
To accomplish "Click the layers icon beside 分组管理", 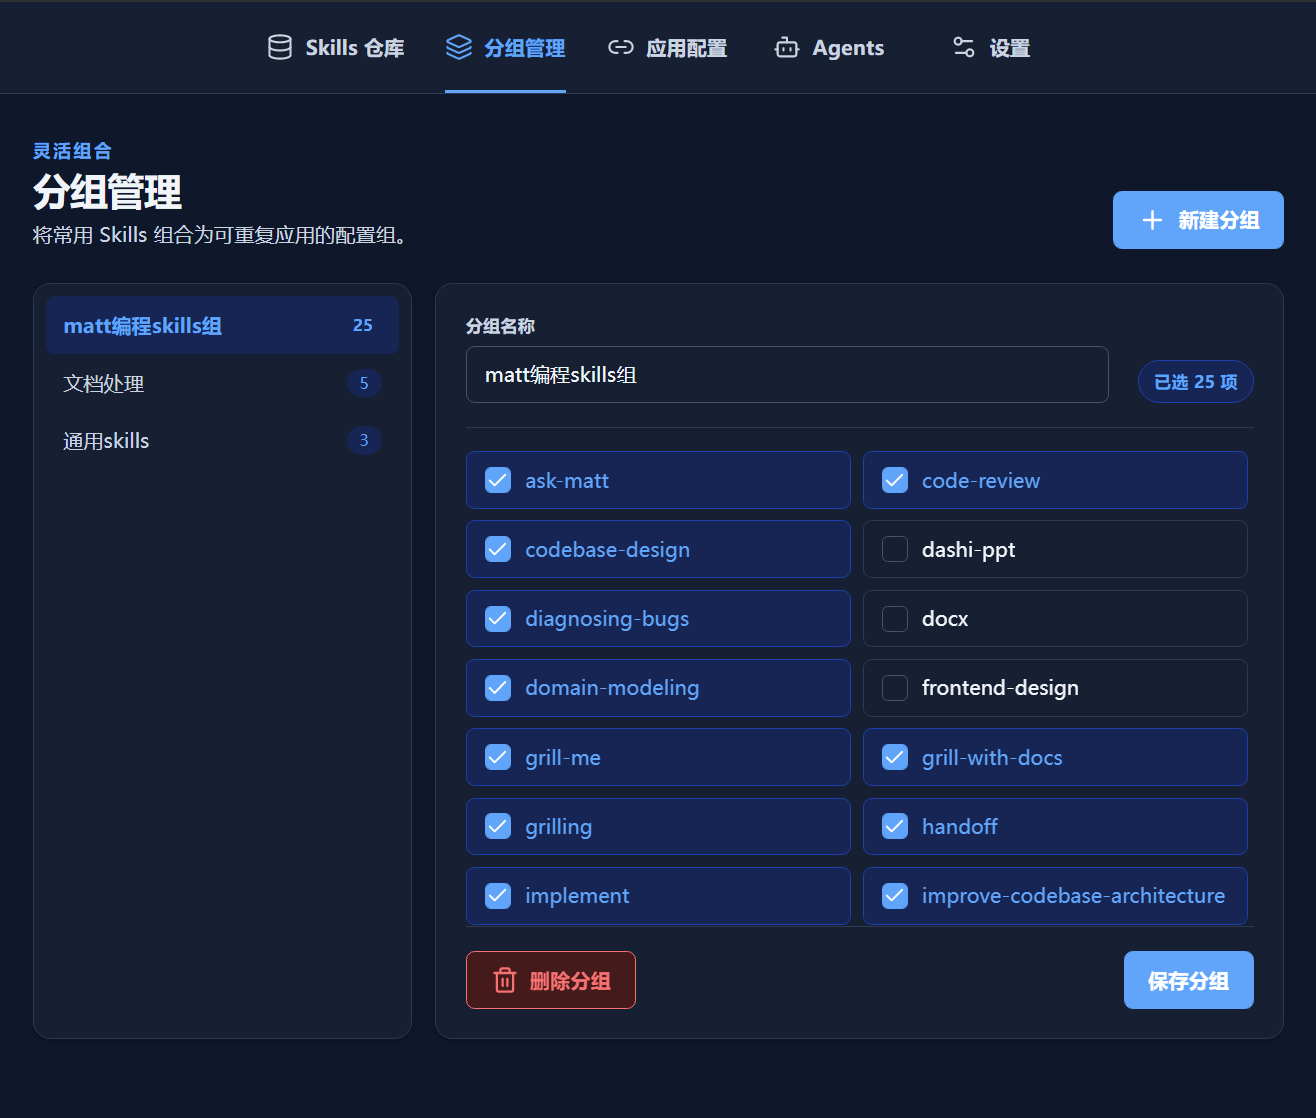I will click(459, 47).
